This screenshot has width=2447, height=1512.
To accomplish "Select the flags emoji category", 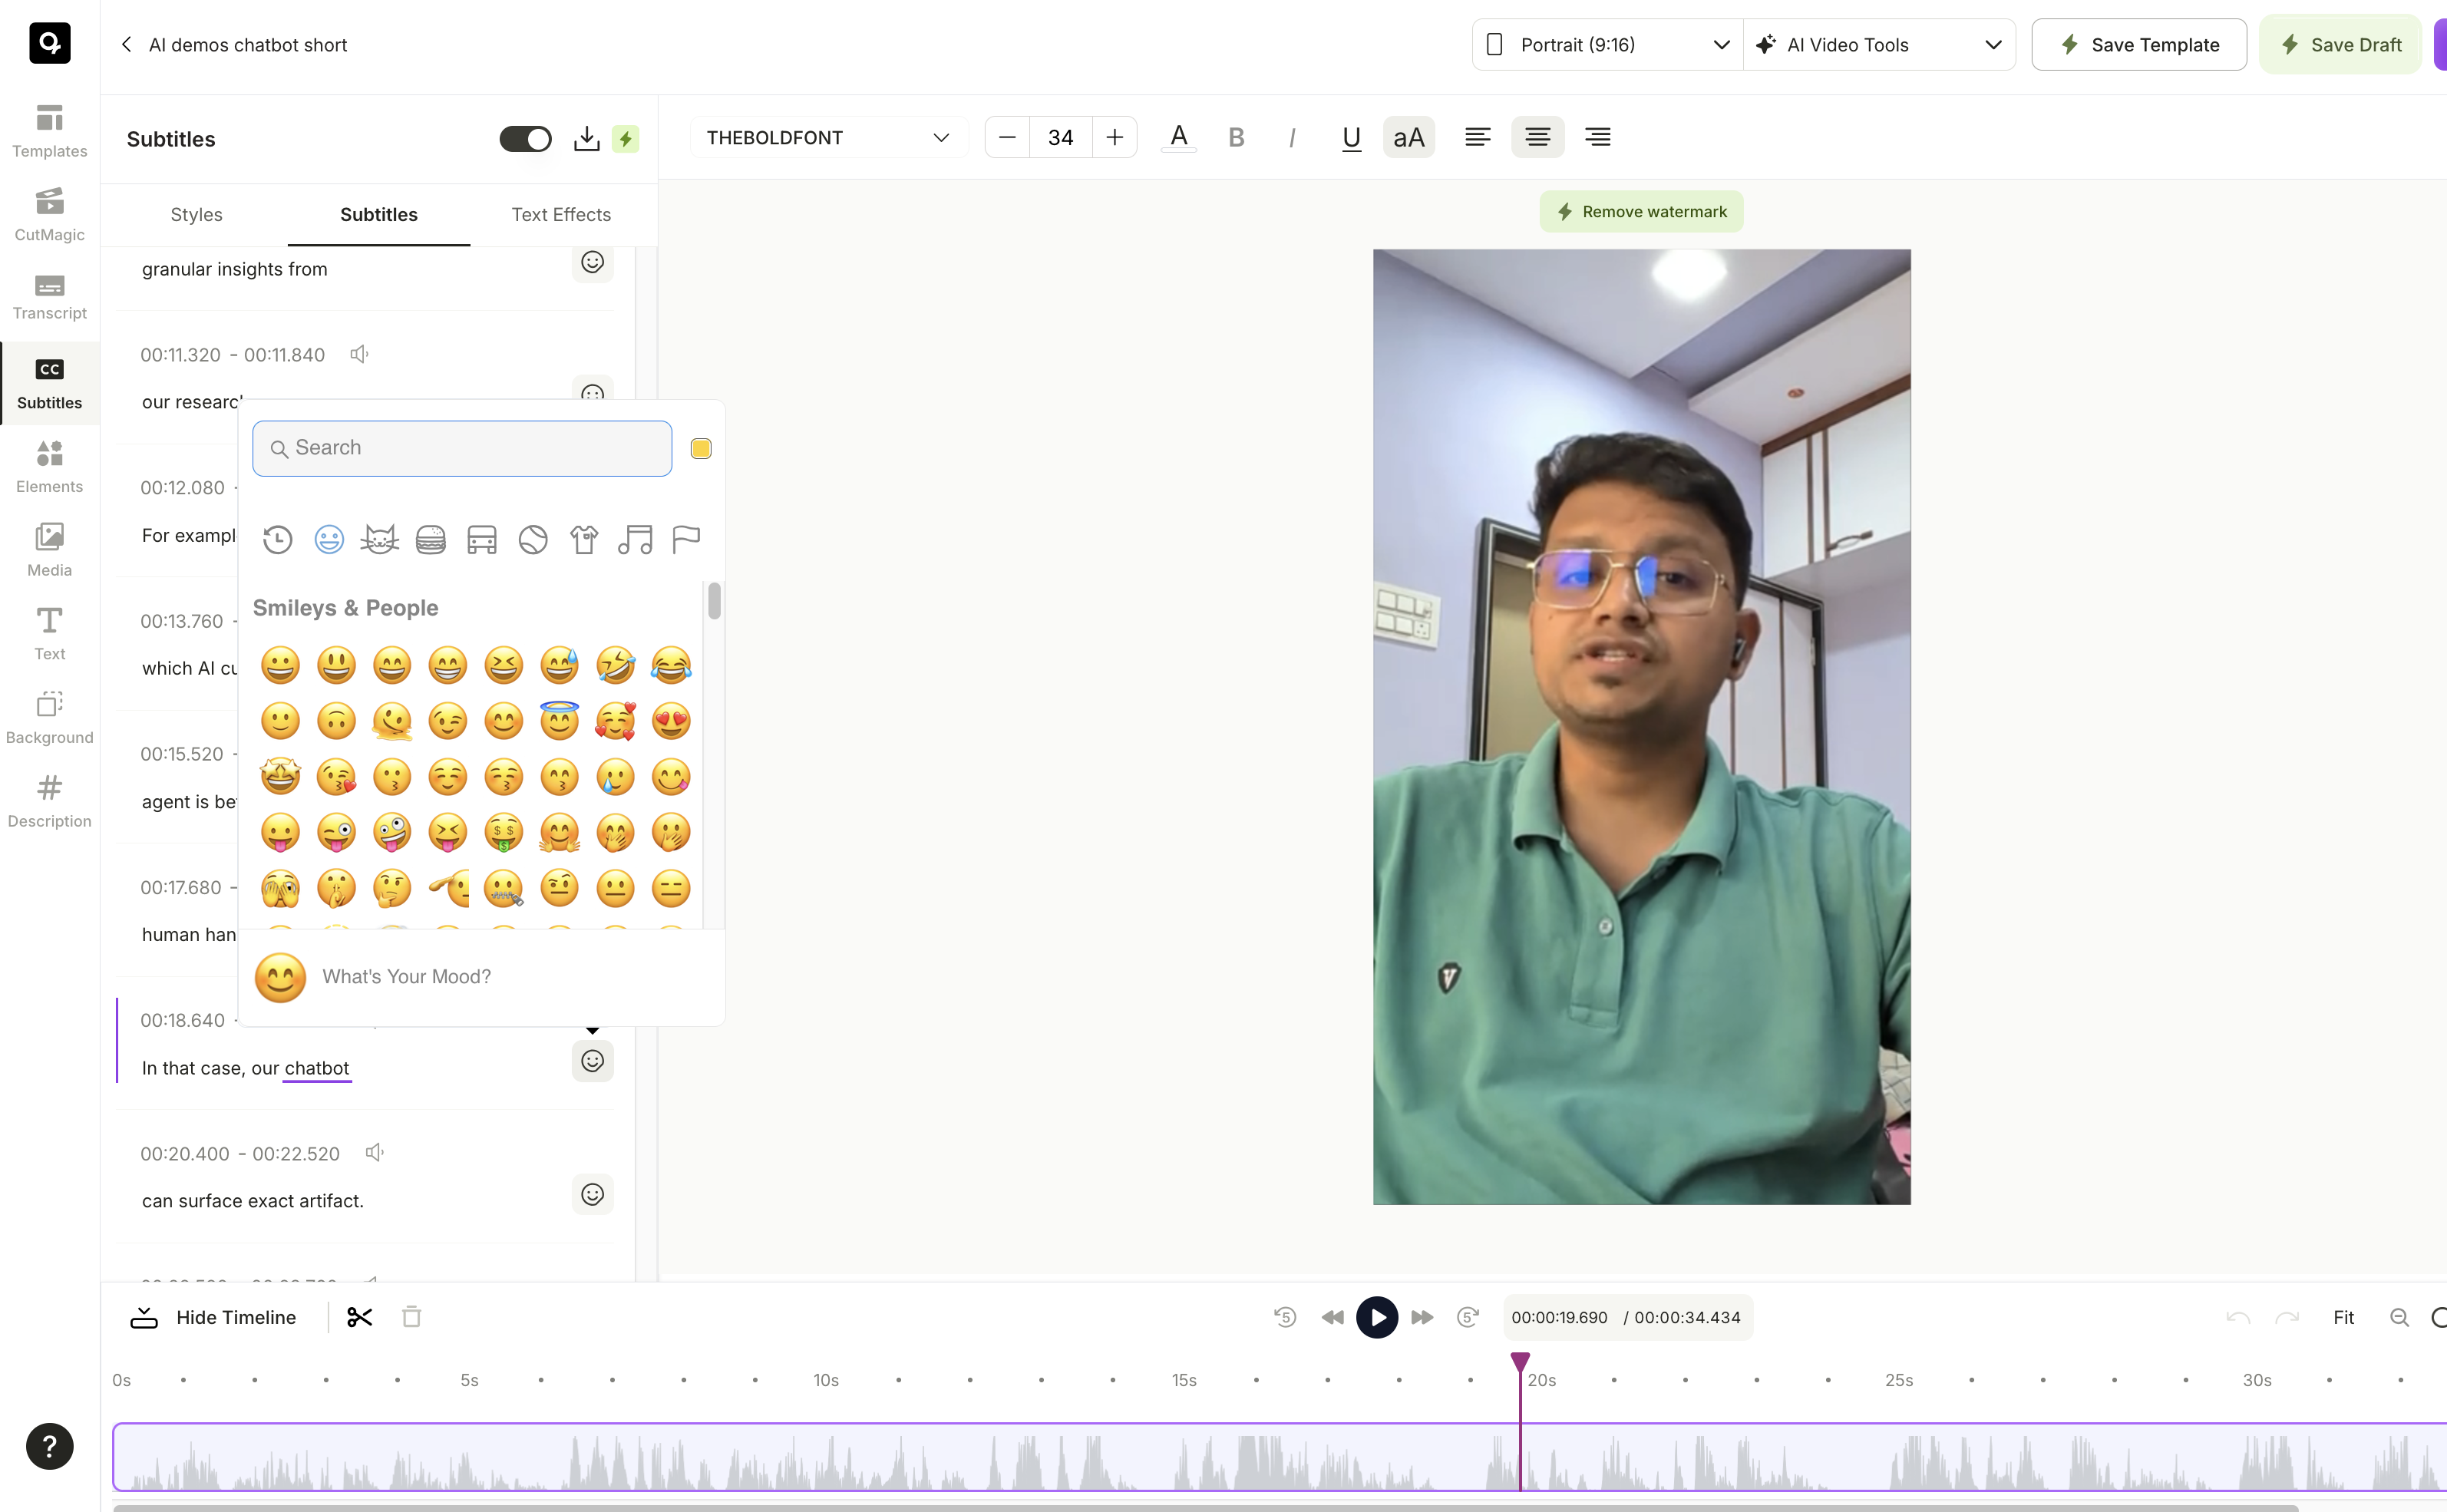I will (x=686, y=540).
